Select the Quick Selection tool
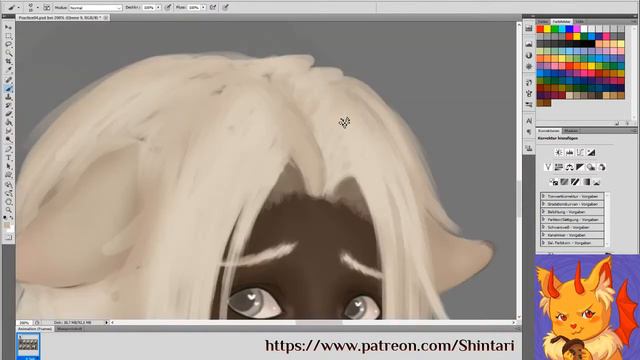Viewport: 640px width, 360px height. pos(8,52)
